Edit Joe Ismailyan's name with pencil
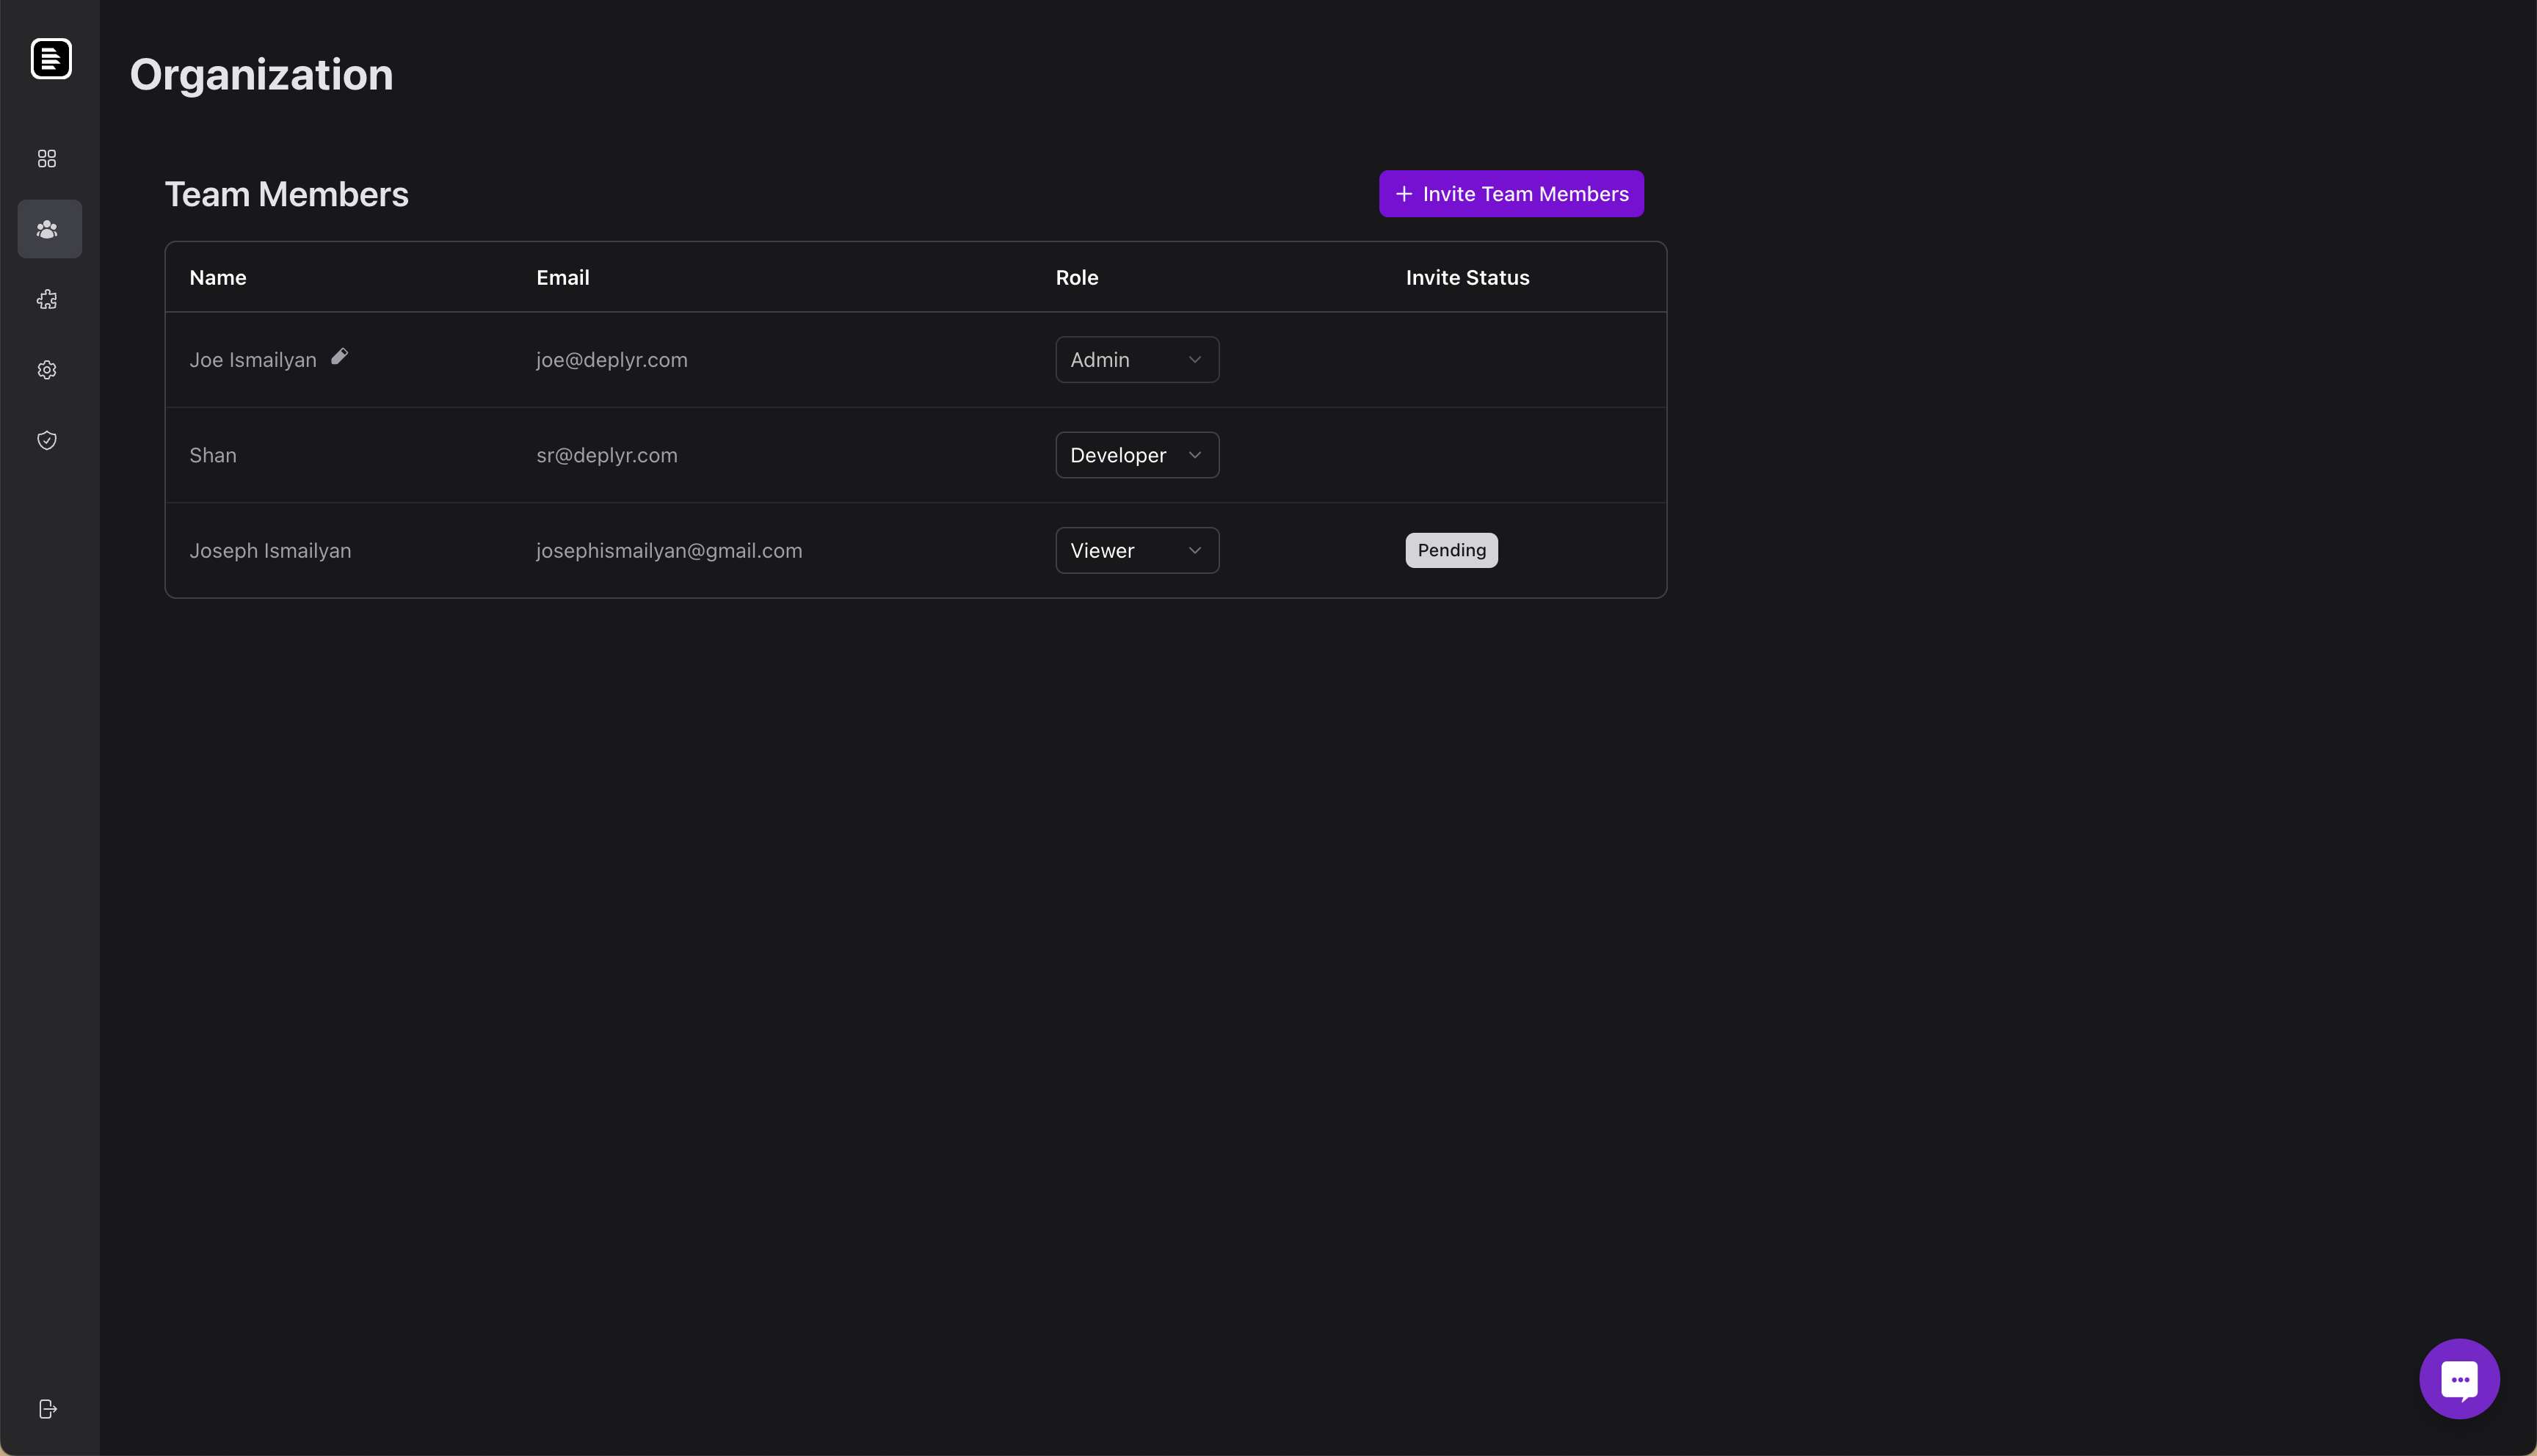 (x=340, y=357)
